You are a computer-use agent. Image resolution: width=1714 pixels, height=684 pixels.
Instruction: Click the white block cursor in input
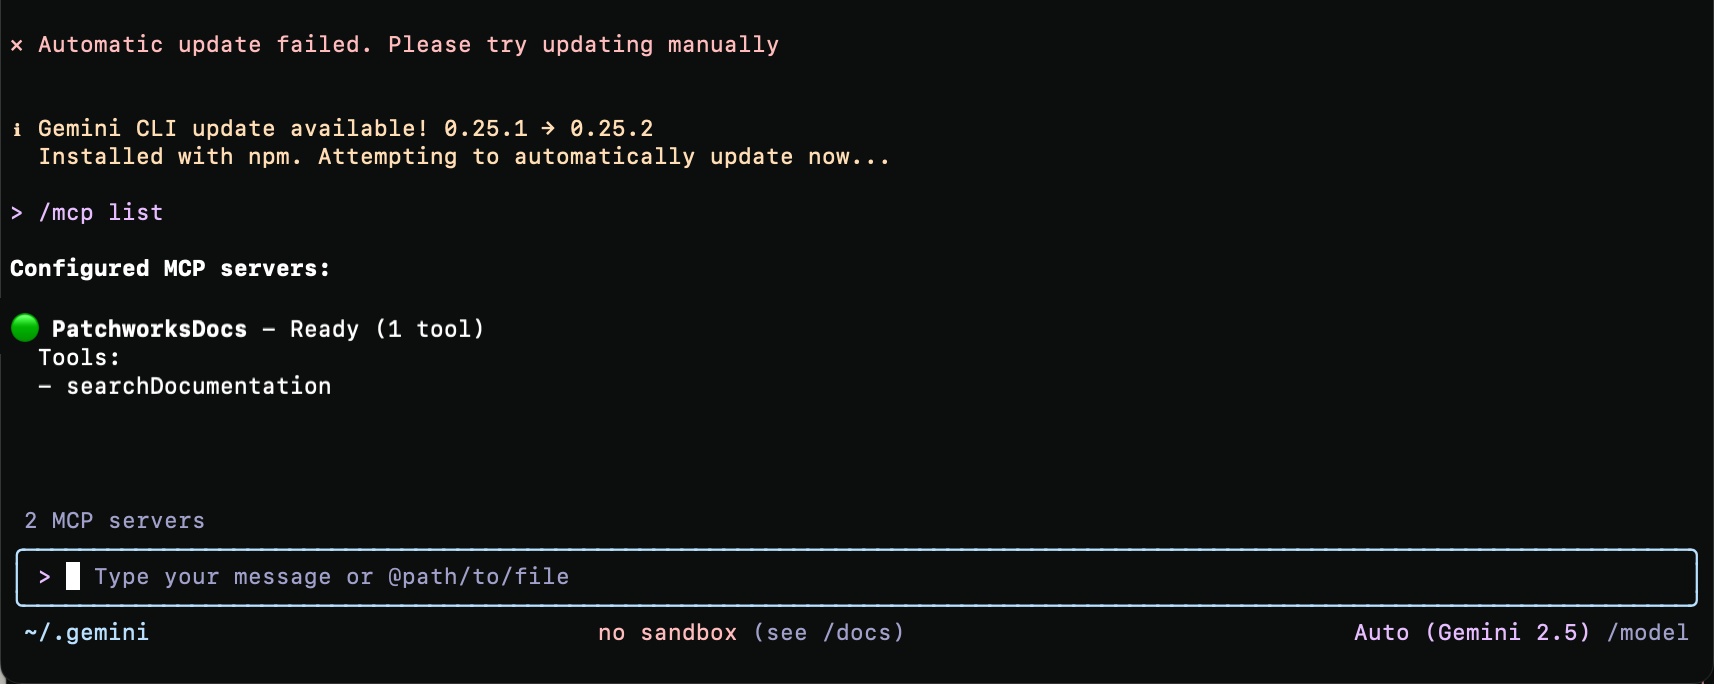pos(73,576)
